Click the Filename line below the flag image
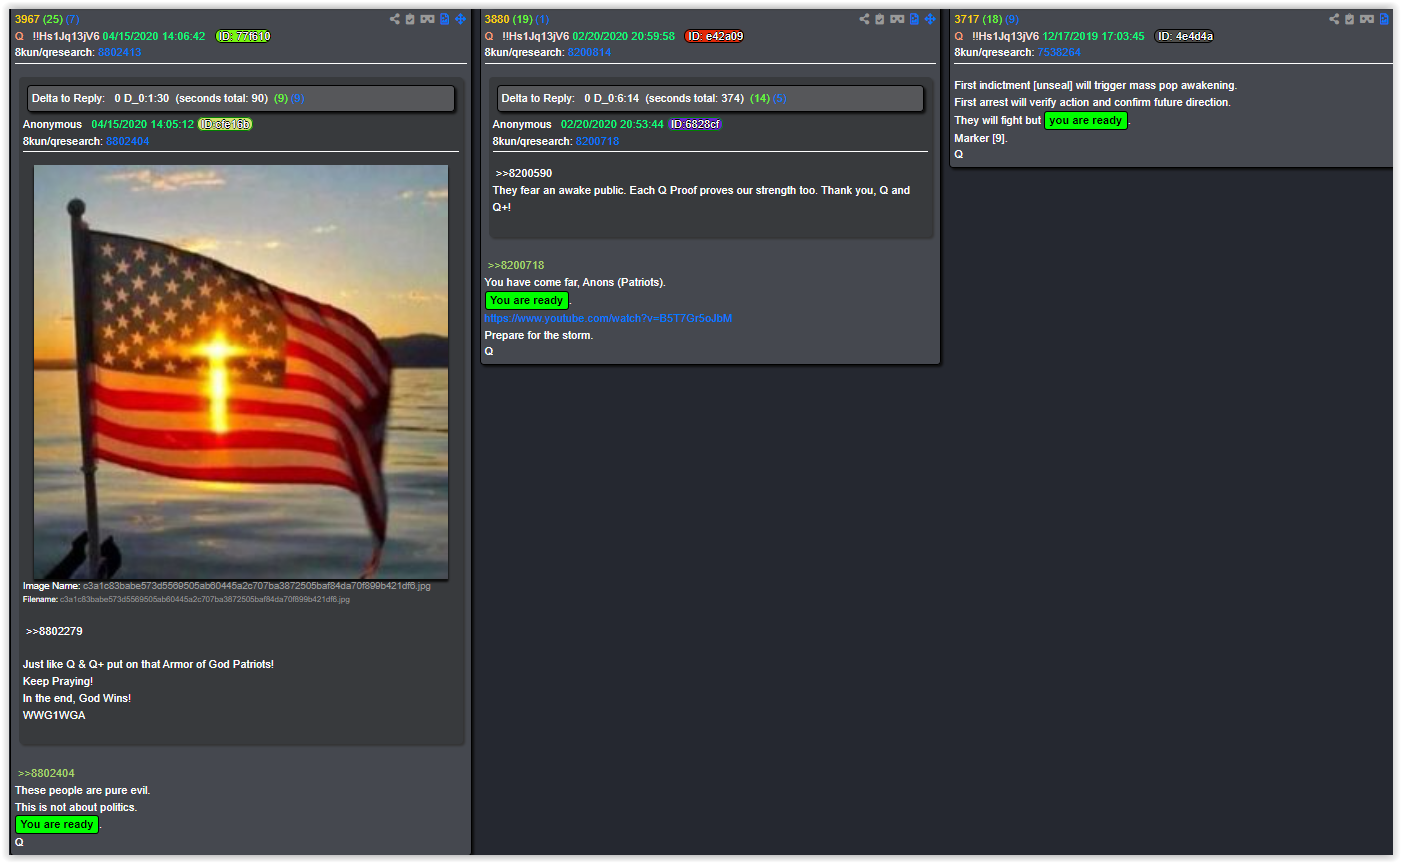 pyautogui.click(x=186, y=599)
